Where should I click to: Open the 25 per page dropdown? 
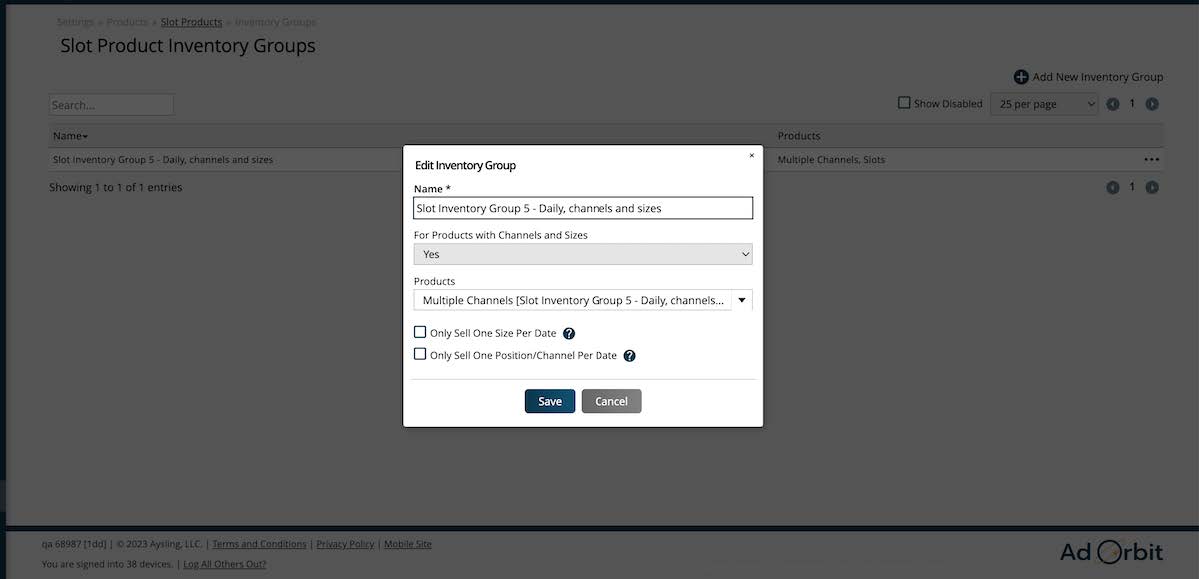pos(1044,104)
